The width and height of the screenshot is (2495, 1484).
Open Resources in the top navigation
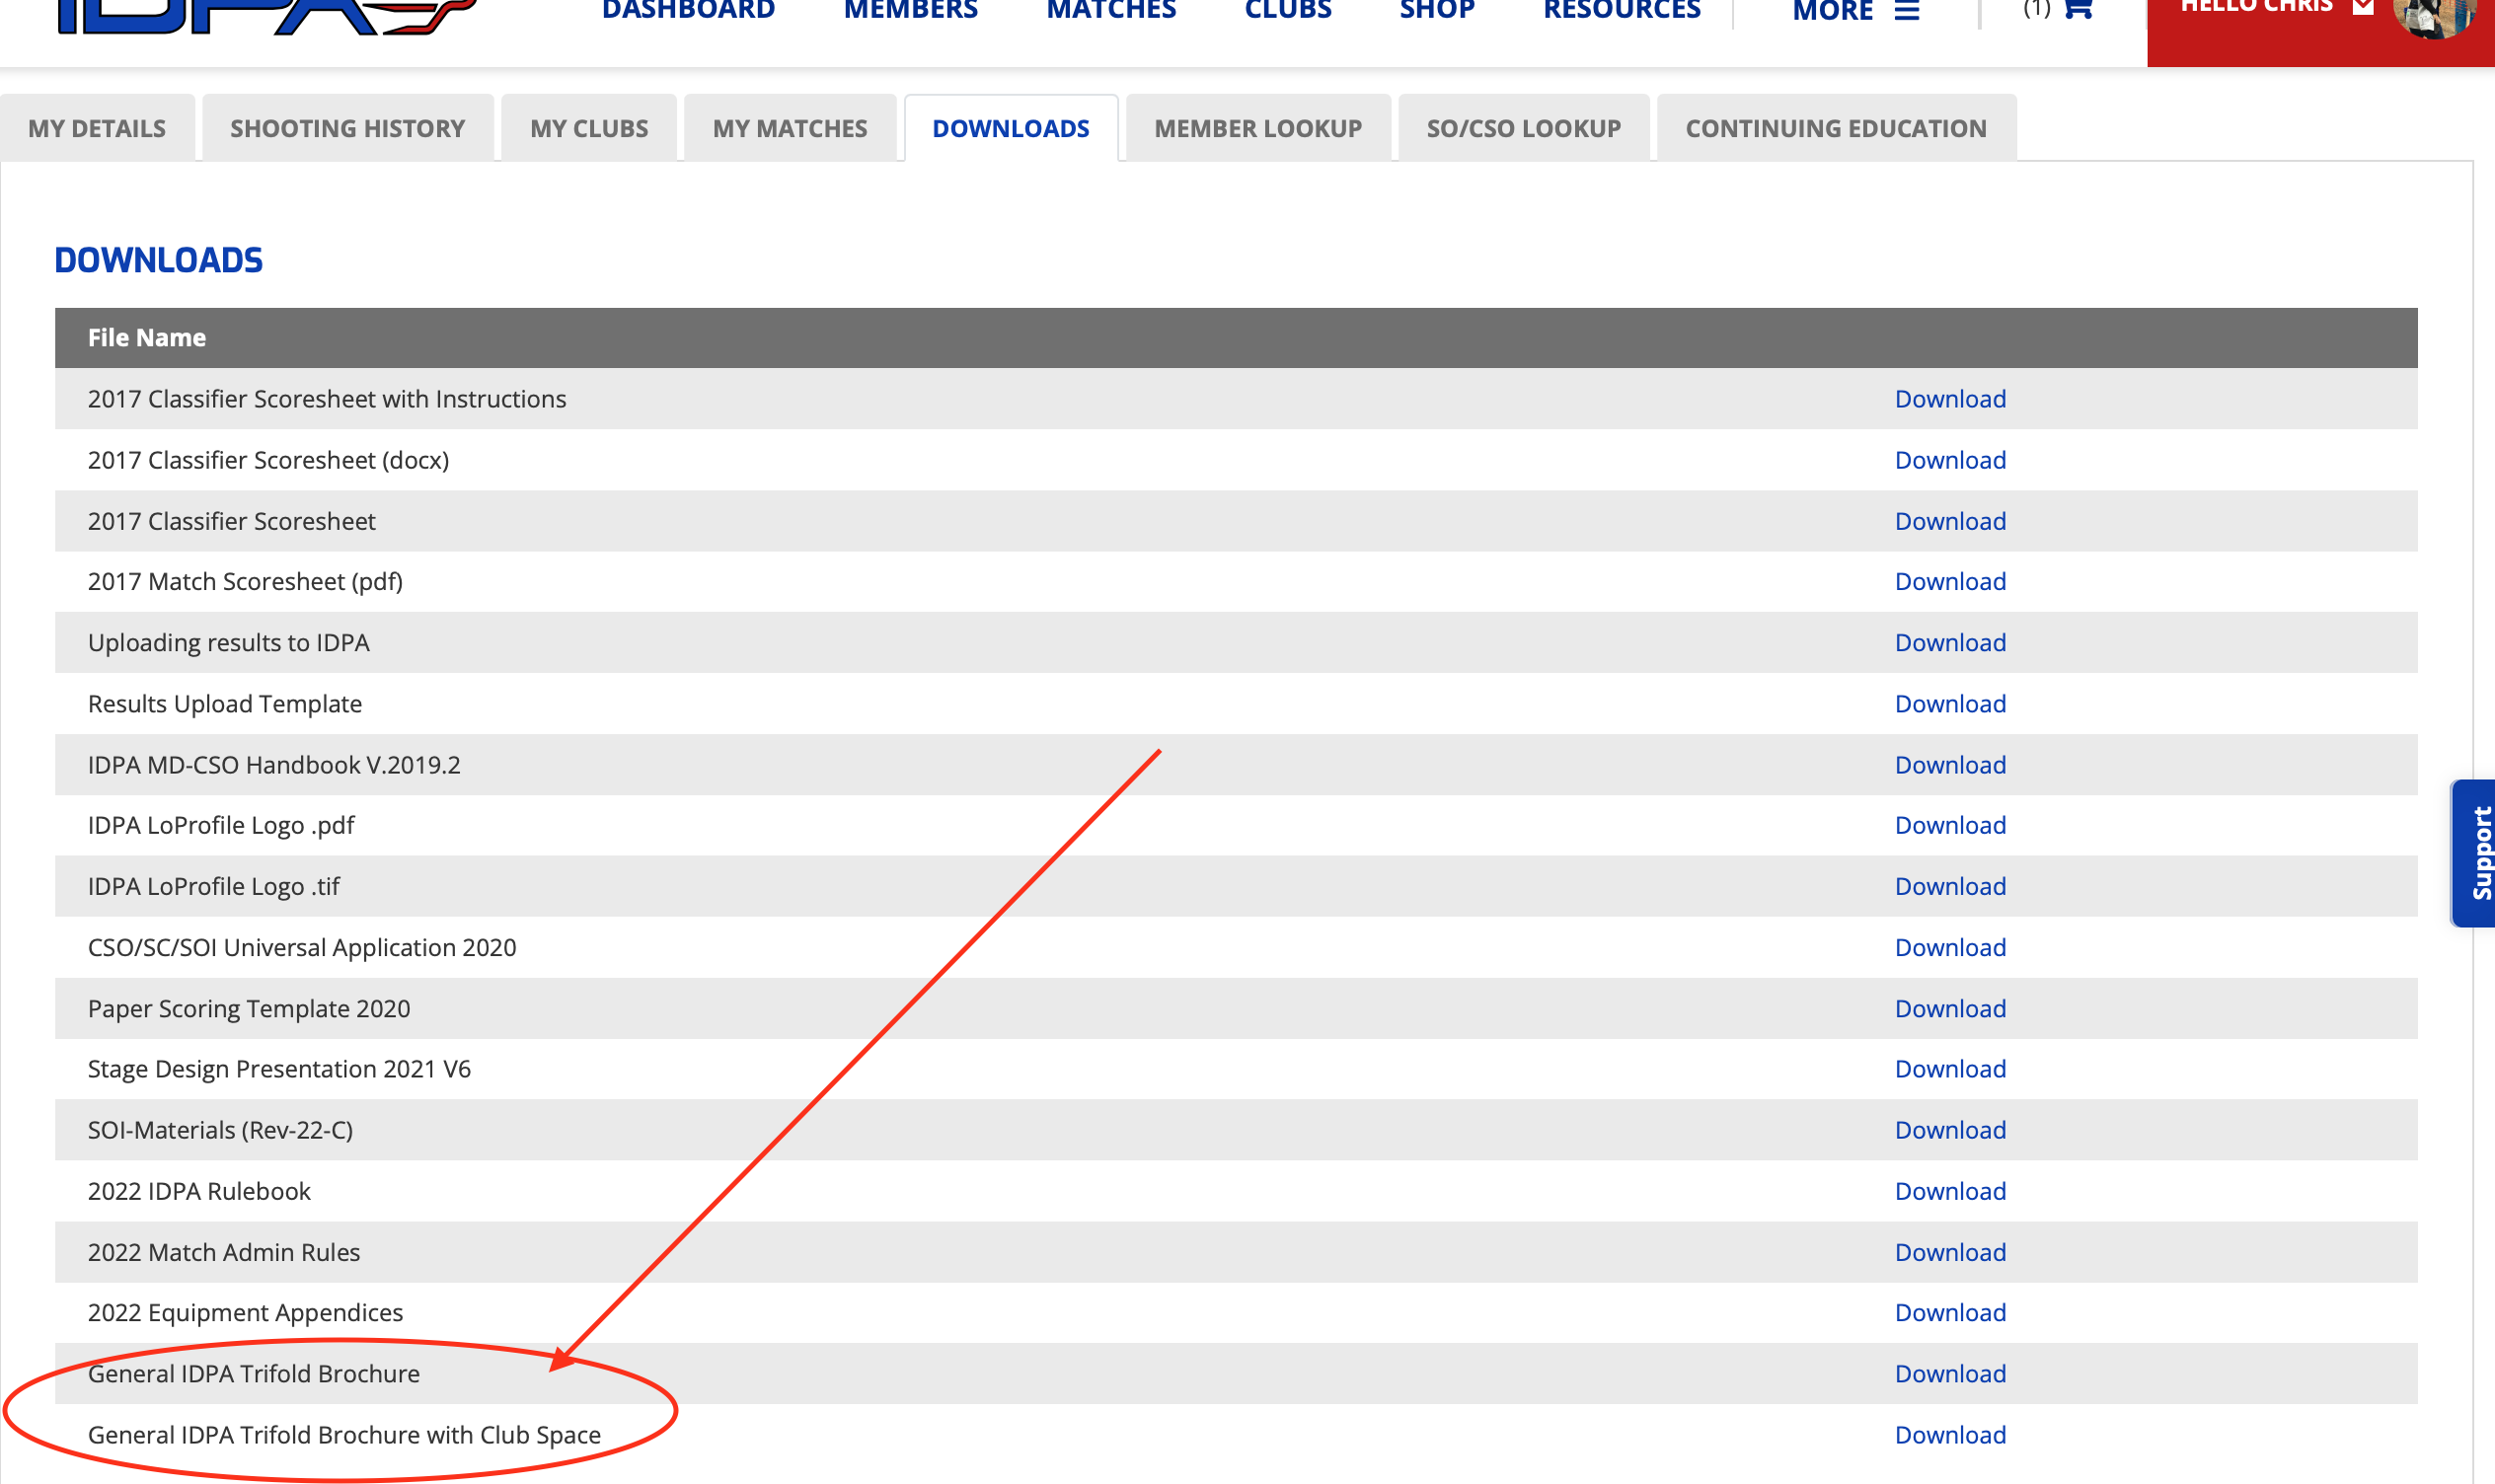tap(1621, 12)
